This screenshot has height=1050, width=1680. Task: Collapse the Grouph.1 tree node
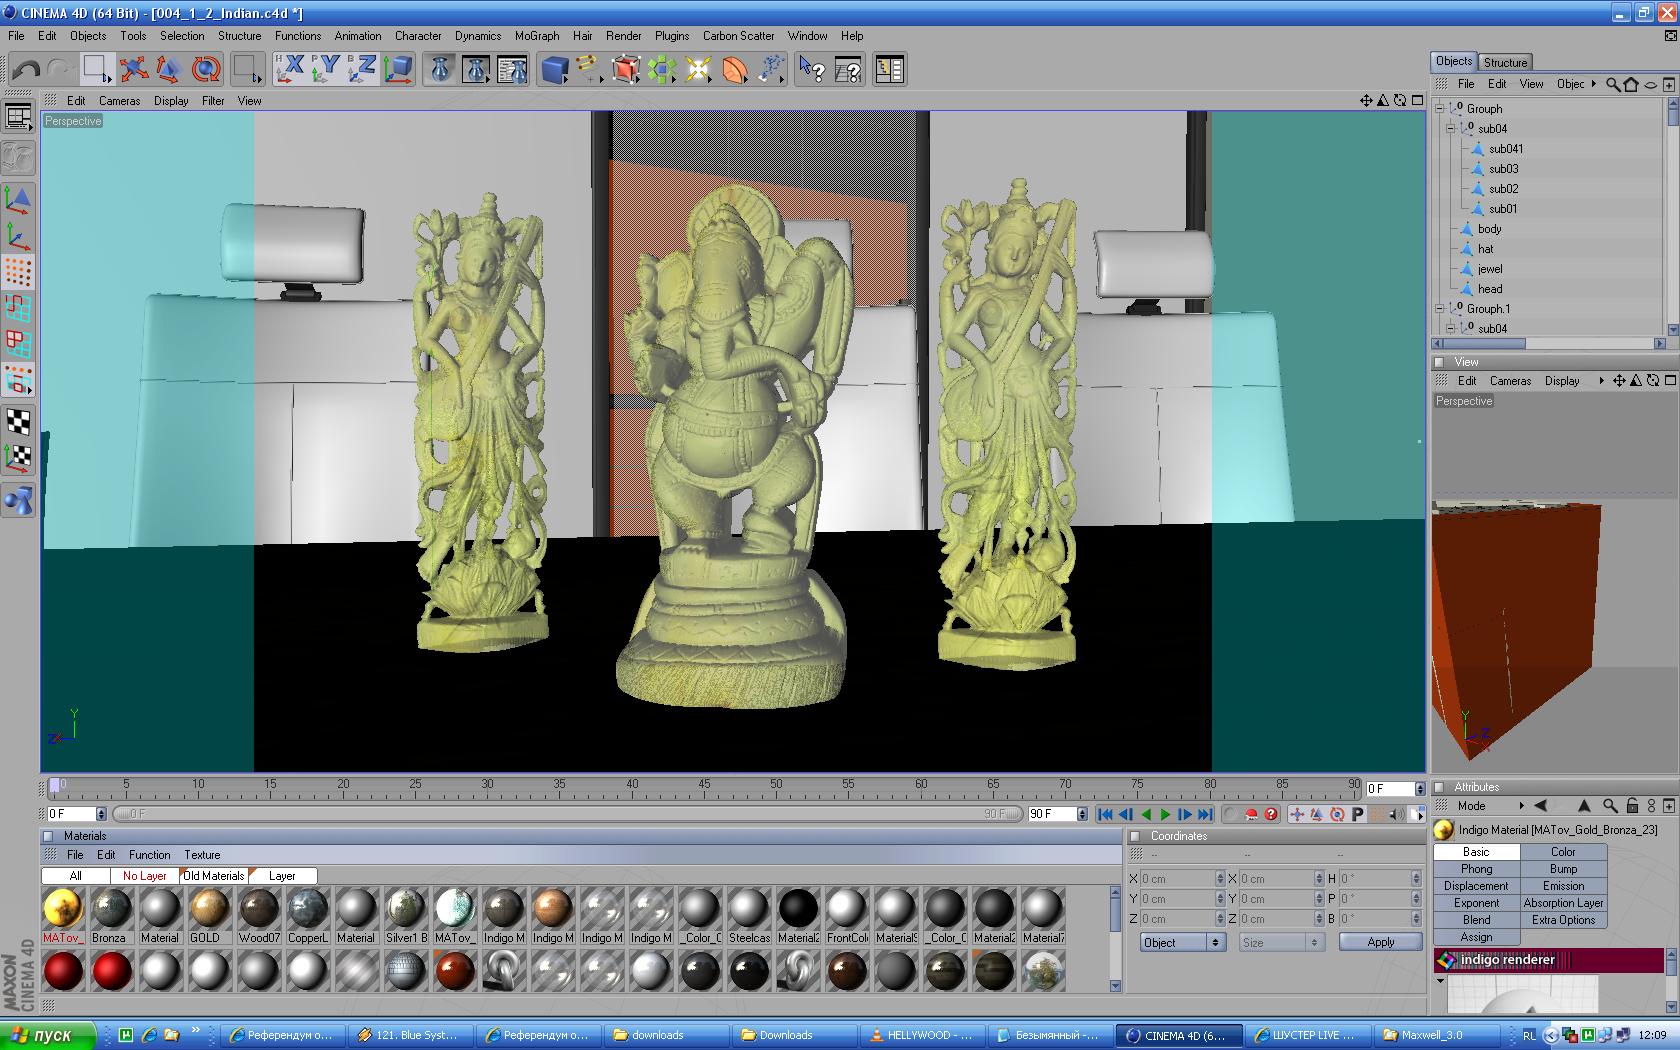tap(1440, 309)
